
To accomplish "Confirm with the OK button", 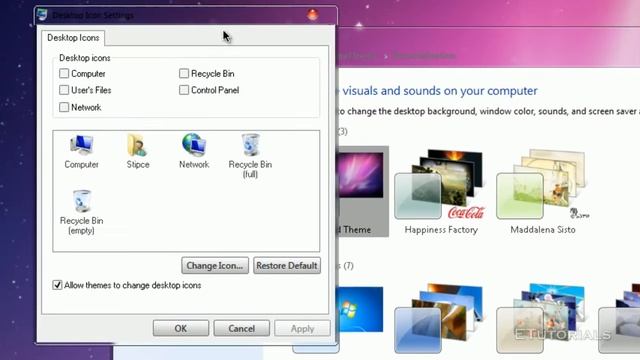I will tap(181, 328).
